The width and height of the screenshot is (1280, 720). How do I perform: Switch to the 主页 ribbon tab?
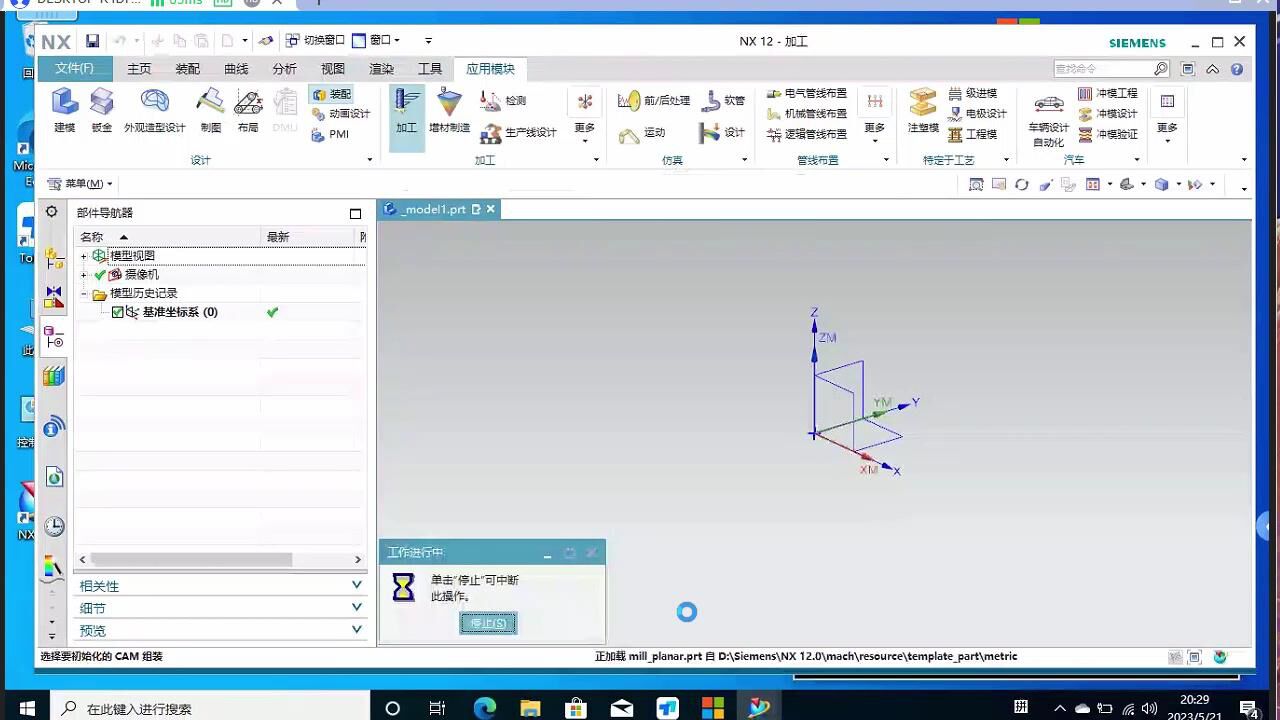(x=139, y=69)
